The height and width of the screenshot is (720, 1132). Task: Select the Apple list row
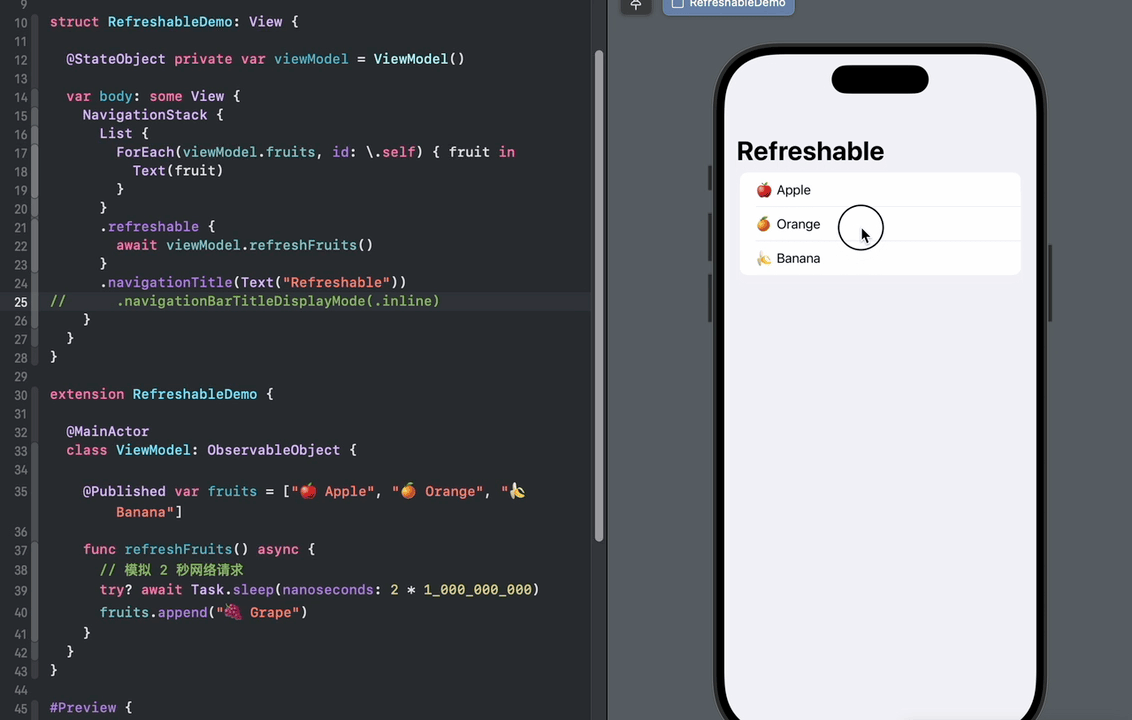coord(880,190)
